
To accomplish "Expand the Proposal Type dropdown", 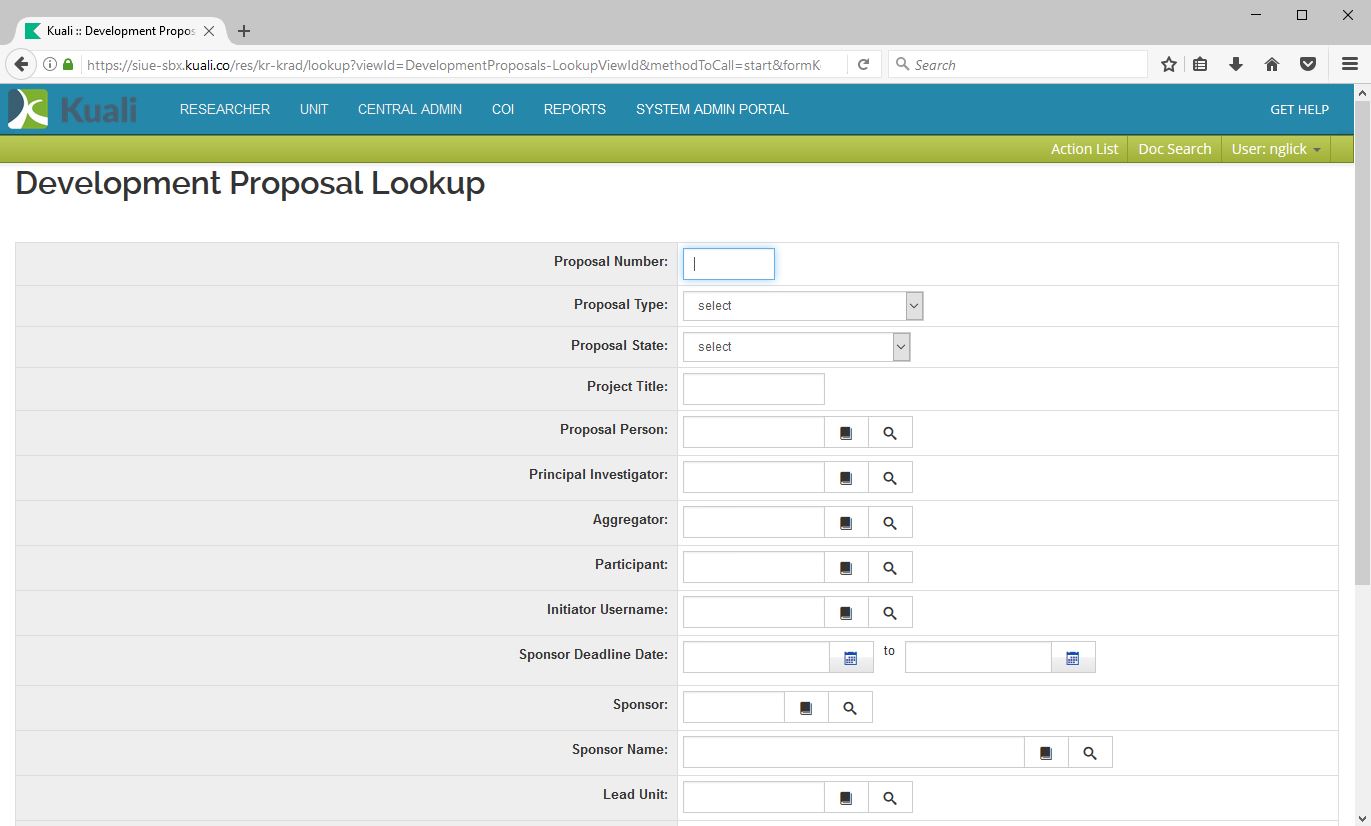I will pyautogui.click(x=803, y=306).
